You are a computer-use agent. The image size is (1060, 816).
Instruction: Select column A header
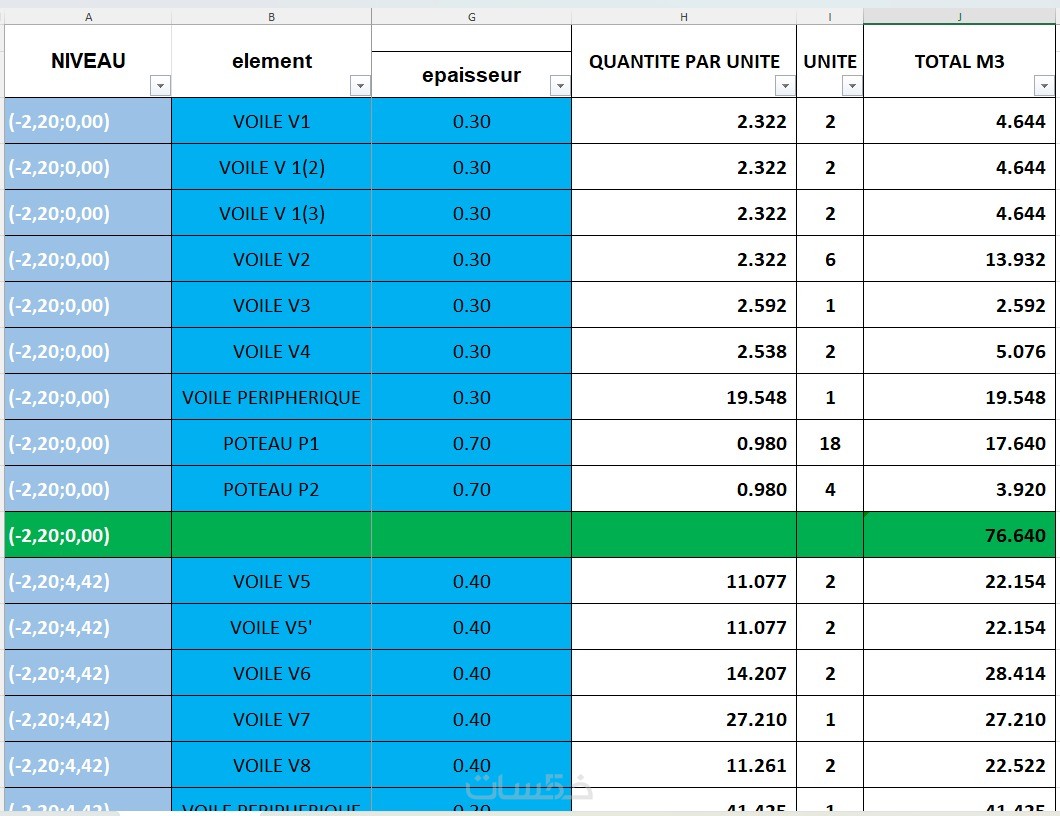point(88,17)
